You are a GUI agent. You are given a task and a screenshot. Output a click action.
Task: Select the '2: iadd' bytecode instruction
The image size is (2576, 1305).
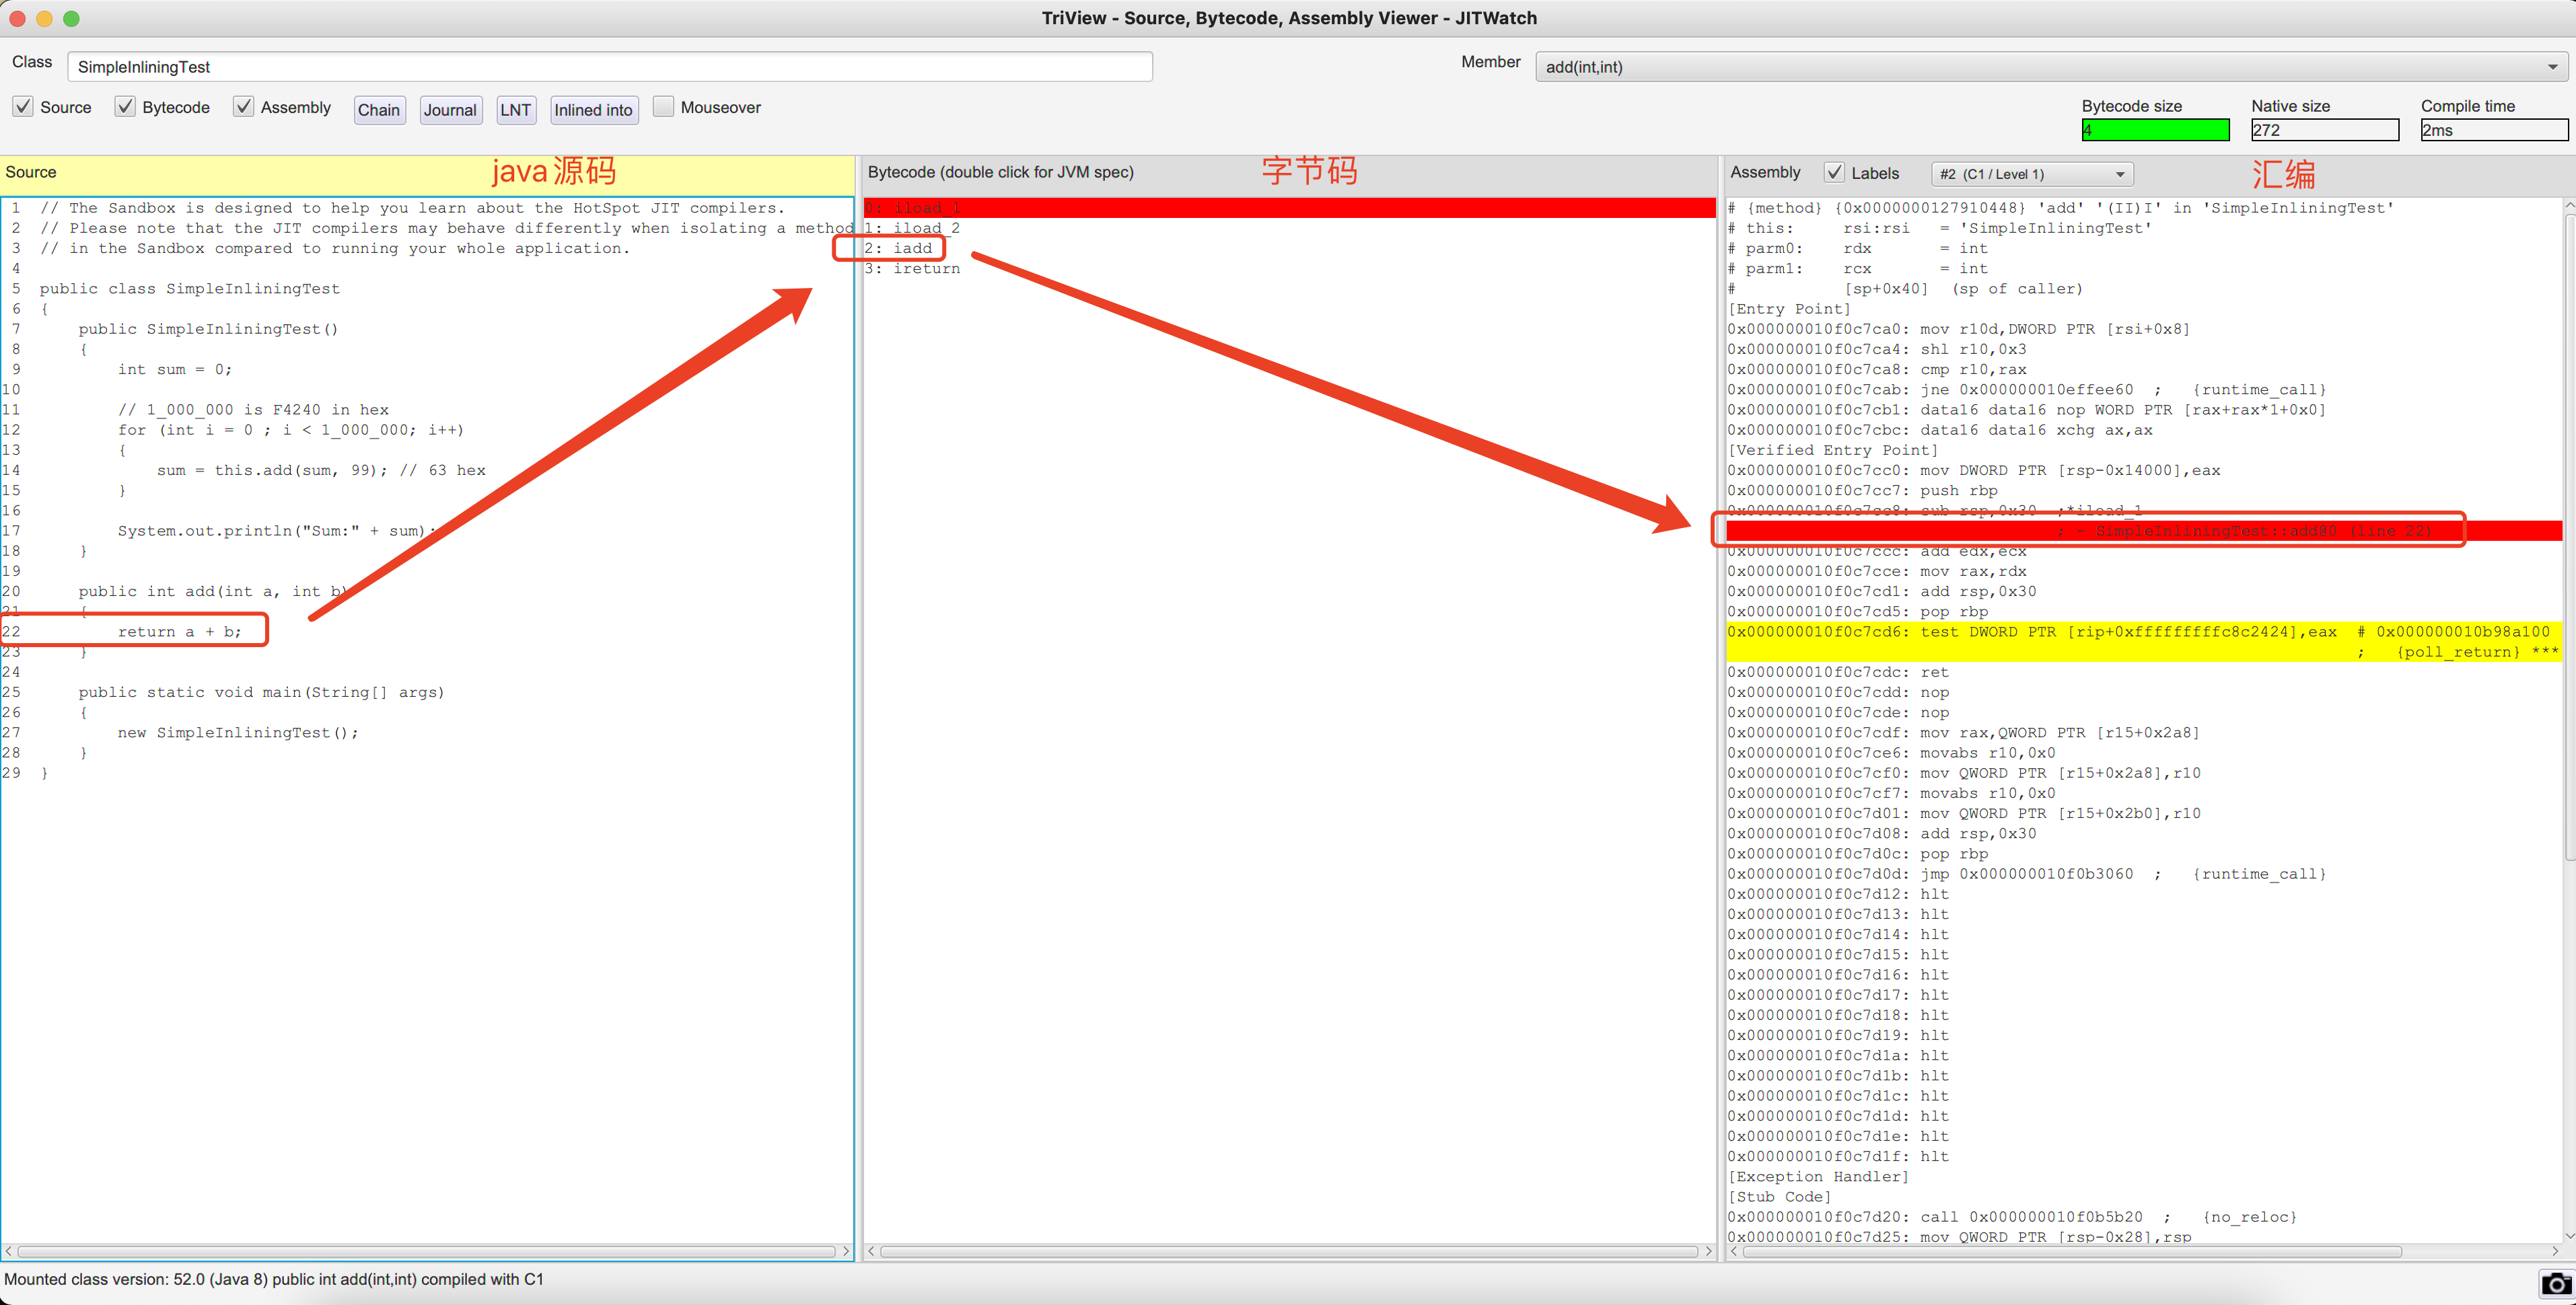tap(899, 247)
